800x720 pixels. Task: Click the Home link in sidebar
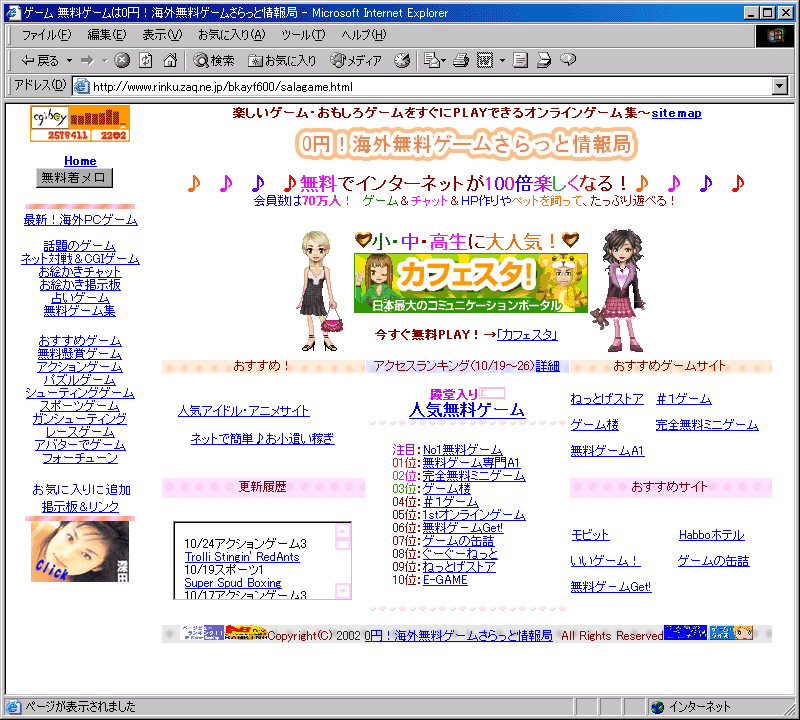(80, 161)
